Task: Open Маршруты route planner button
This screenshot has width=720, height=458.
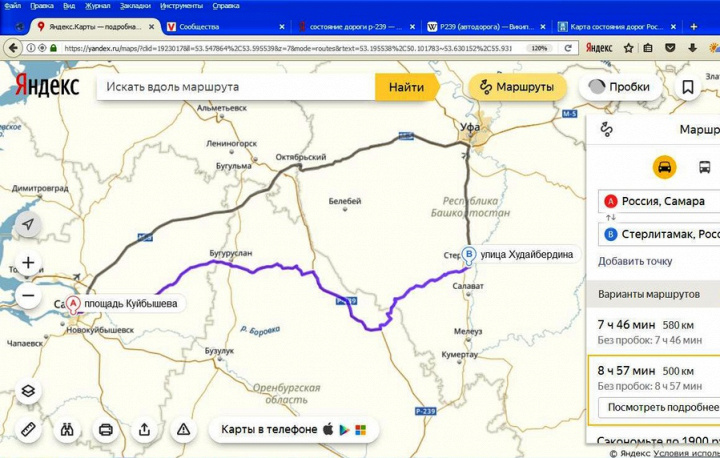Action: pyautogui.click(x=517, y=87)
